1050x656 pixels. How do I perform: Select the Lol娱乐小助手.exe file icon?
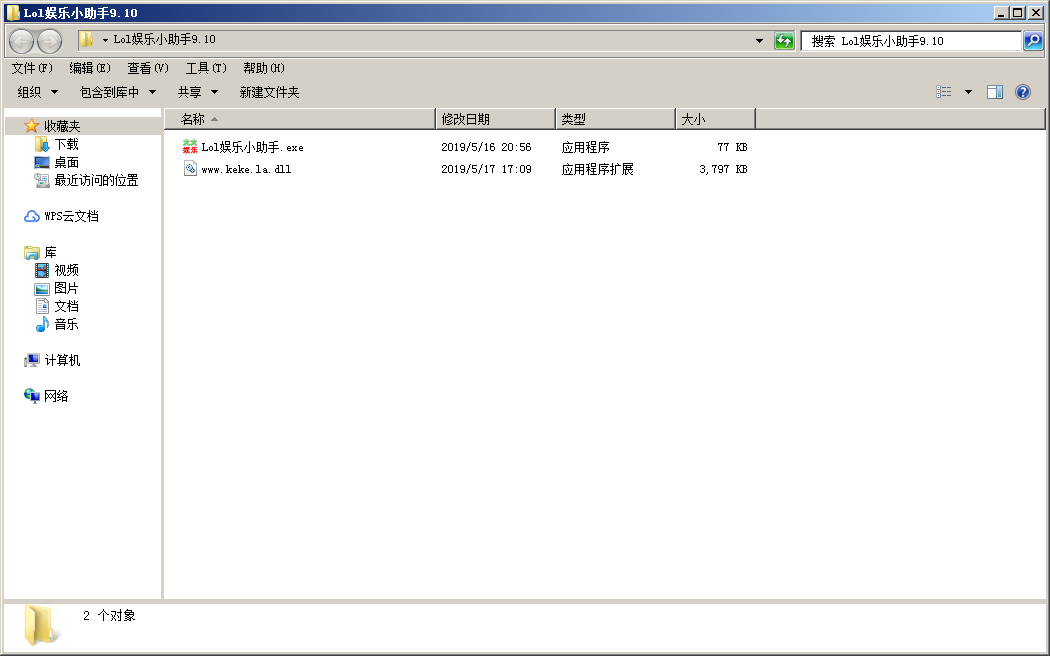pos(190,147)
